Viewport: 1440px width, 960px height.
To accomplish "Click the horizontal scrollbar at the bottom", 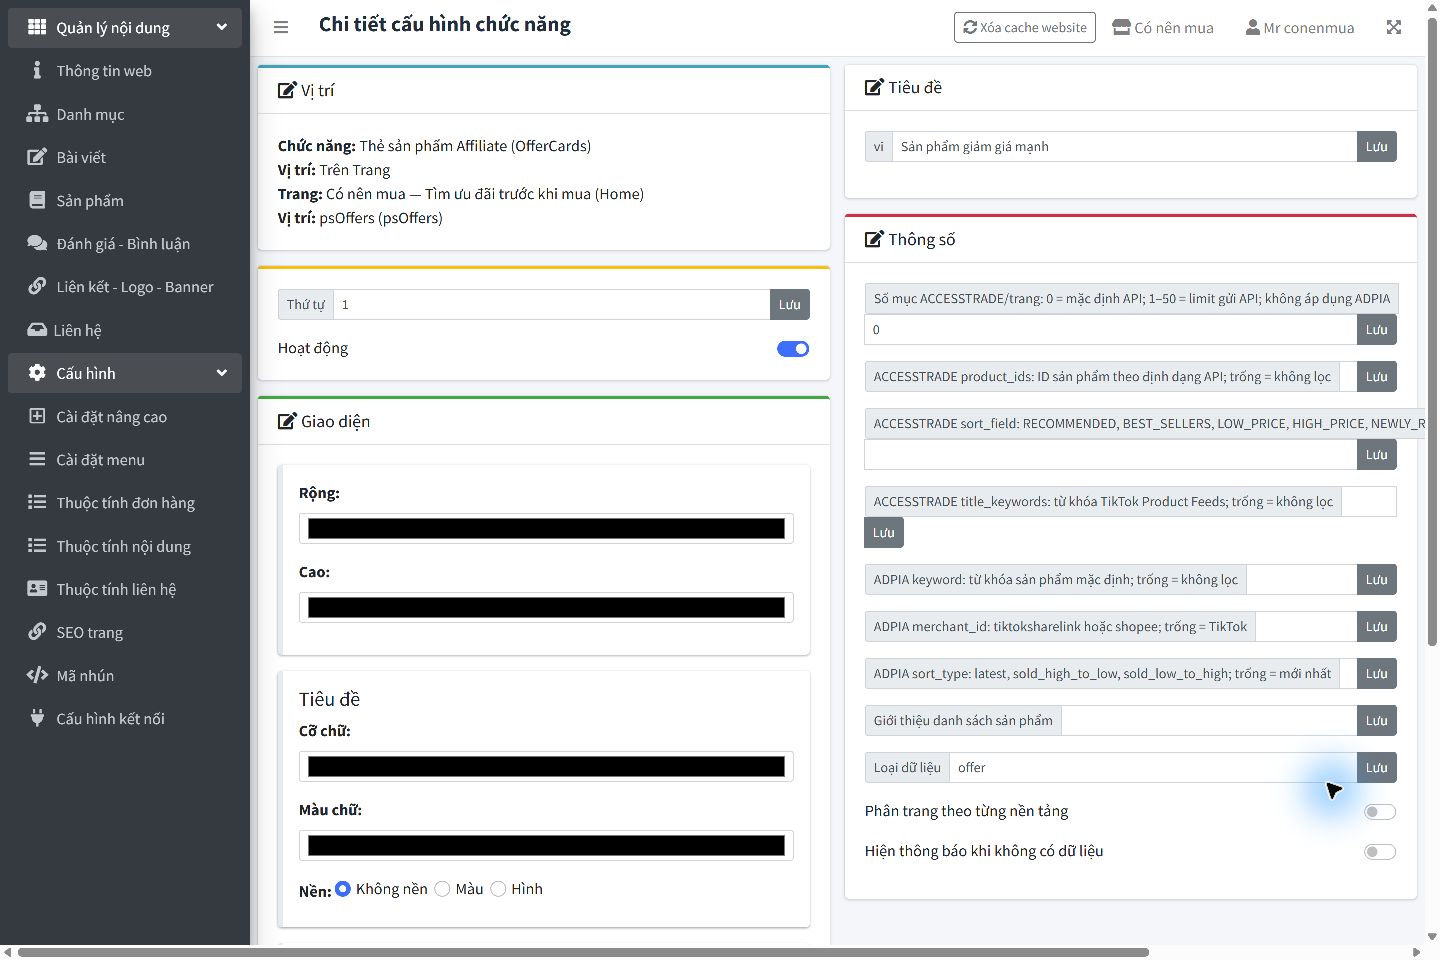I will pos(584,952).
